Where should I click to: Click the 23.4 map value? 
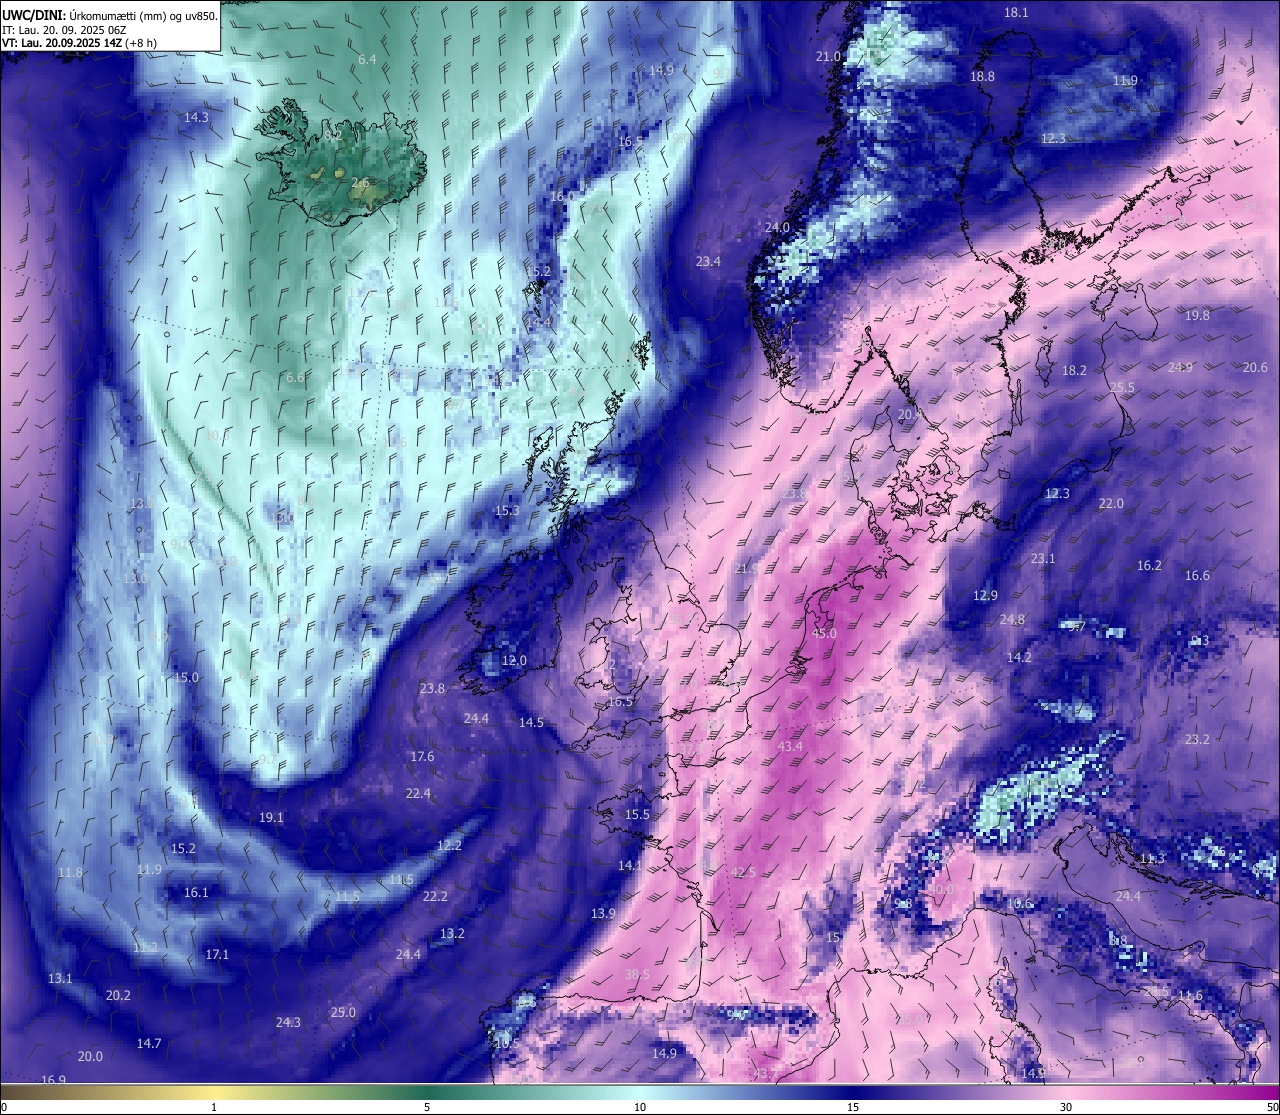(708, 261)
